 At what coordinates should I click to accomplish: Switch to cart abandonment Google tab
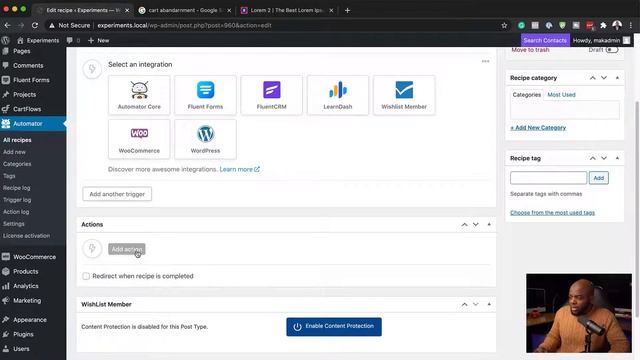pyautogui.click(x=184, y=10)
